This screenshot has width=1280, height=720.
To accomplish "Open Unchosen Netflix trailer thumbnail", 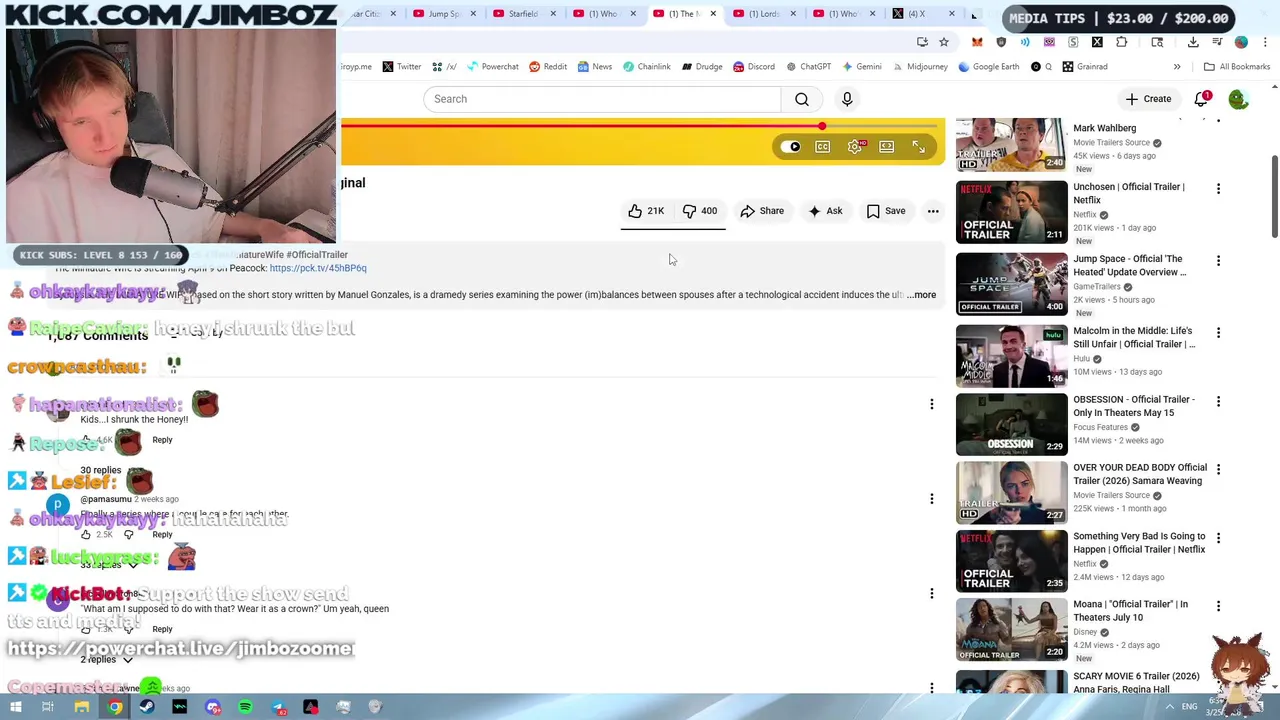I will coord(1011,212).
